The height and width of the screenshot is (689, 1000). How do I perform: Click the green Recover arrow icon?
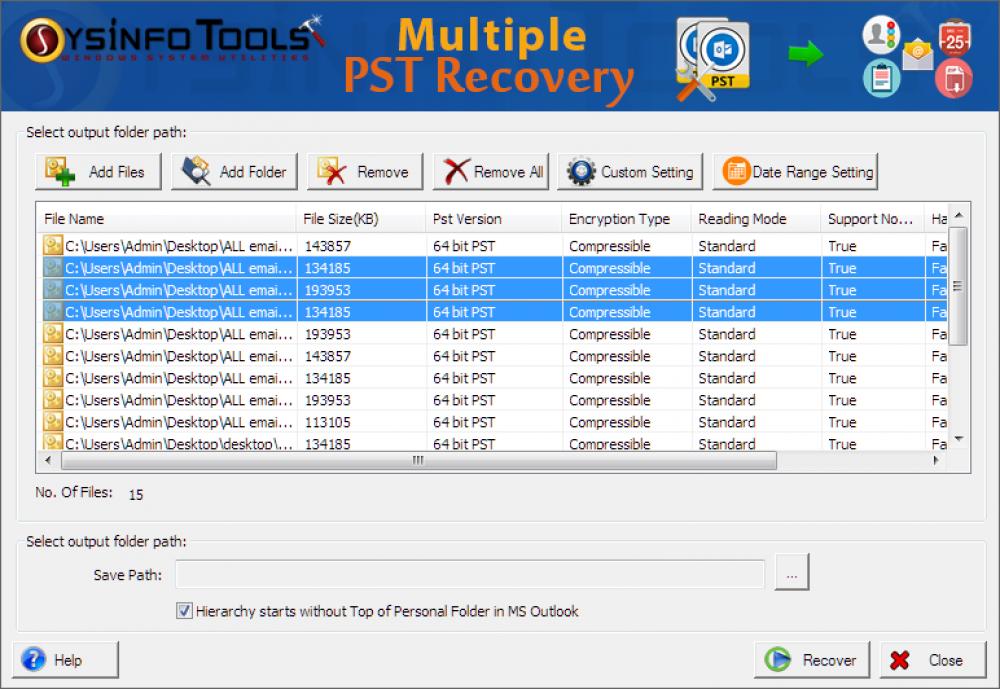(778, 660)
